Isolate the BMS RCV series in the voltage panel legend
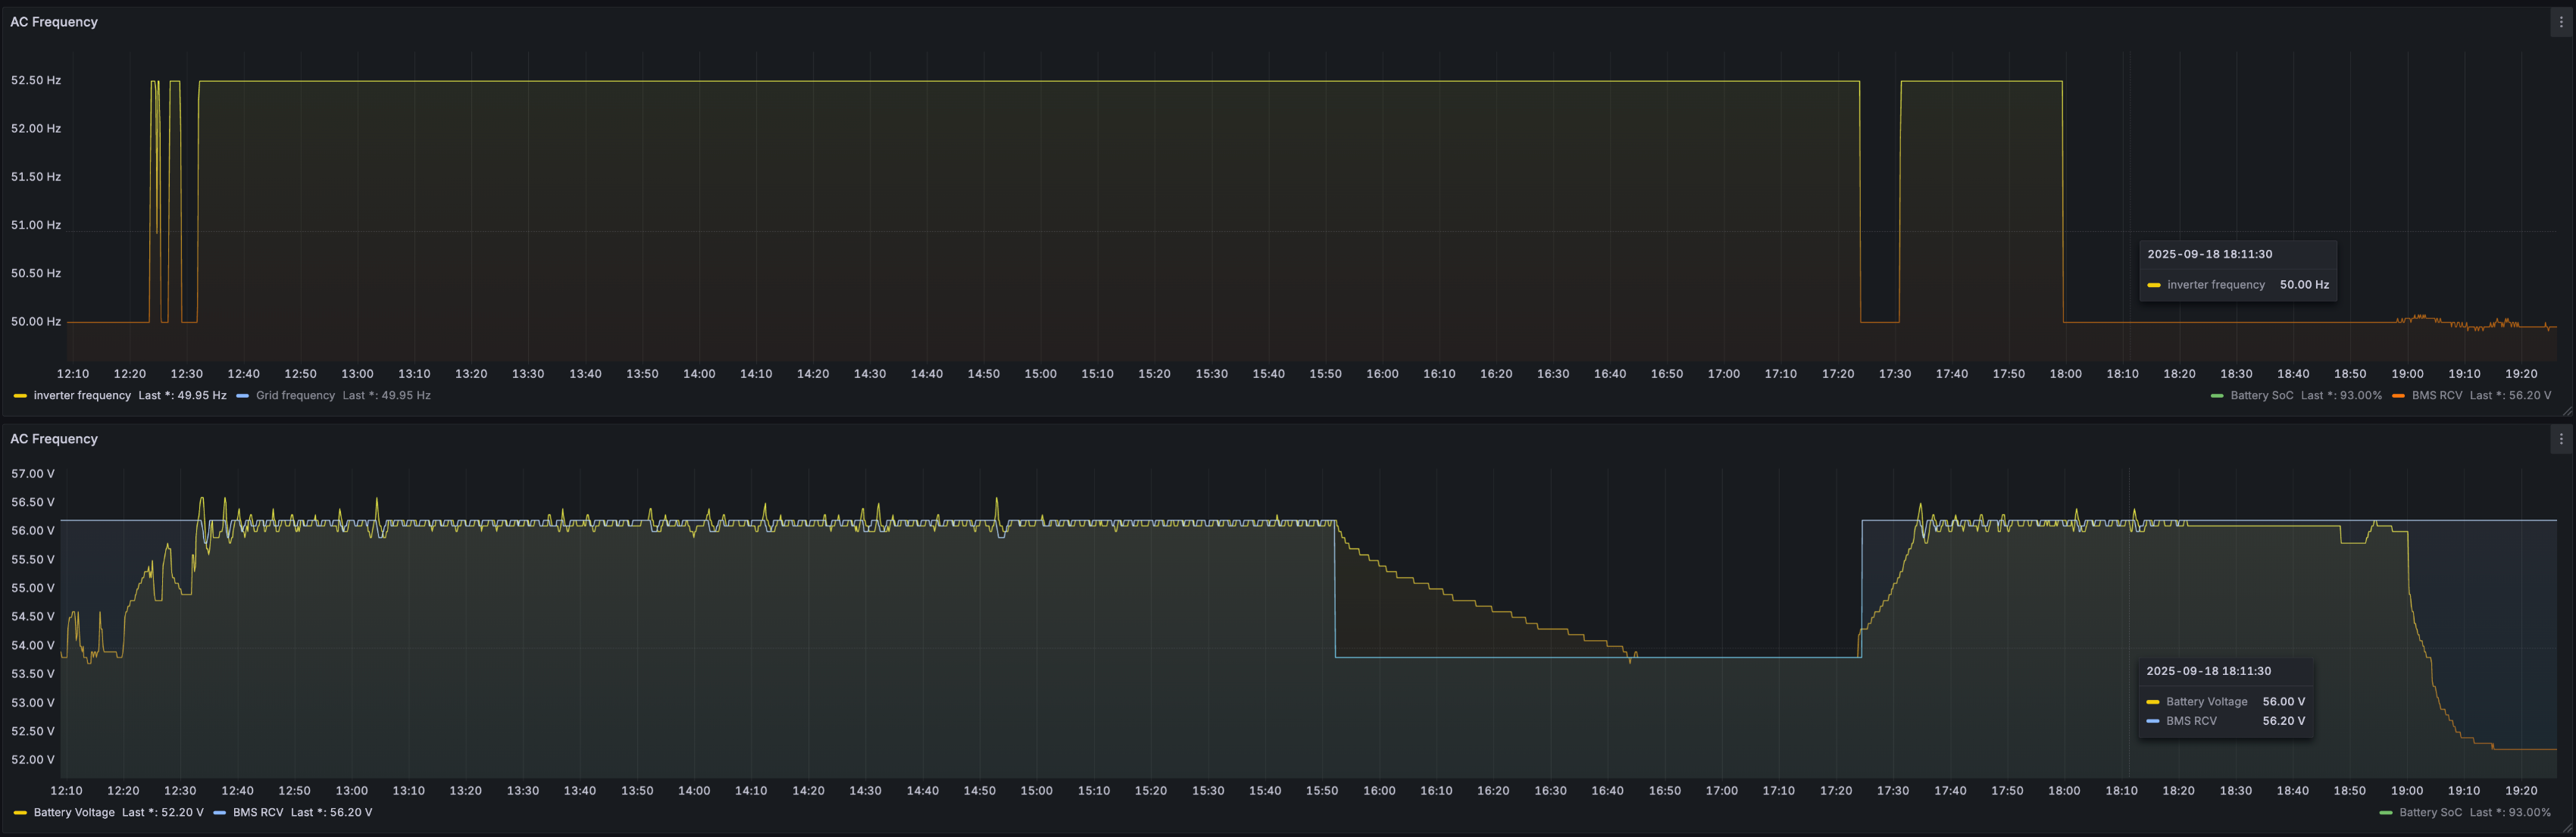This screenshot has width=2576, height=837. point(258,813)
